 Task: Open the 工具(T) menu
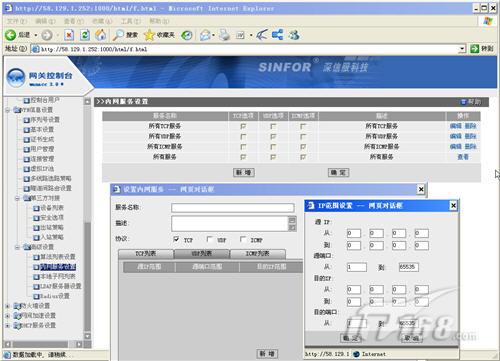coord(131,21)
